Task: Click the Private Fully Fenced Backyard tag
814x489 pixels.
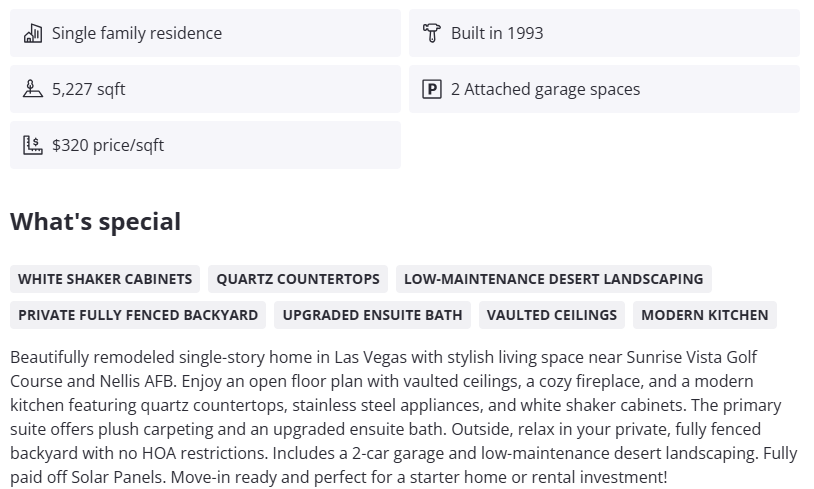Action: tap(138, 315)
